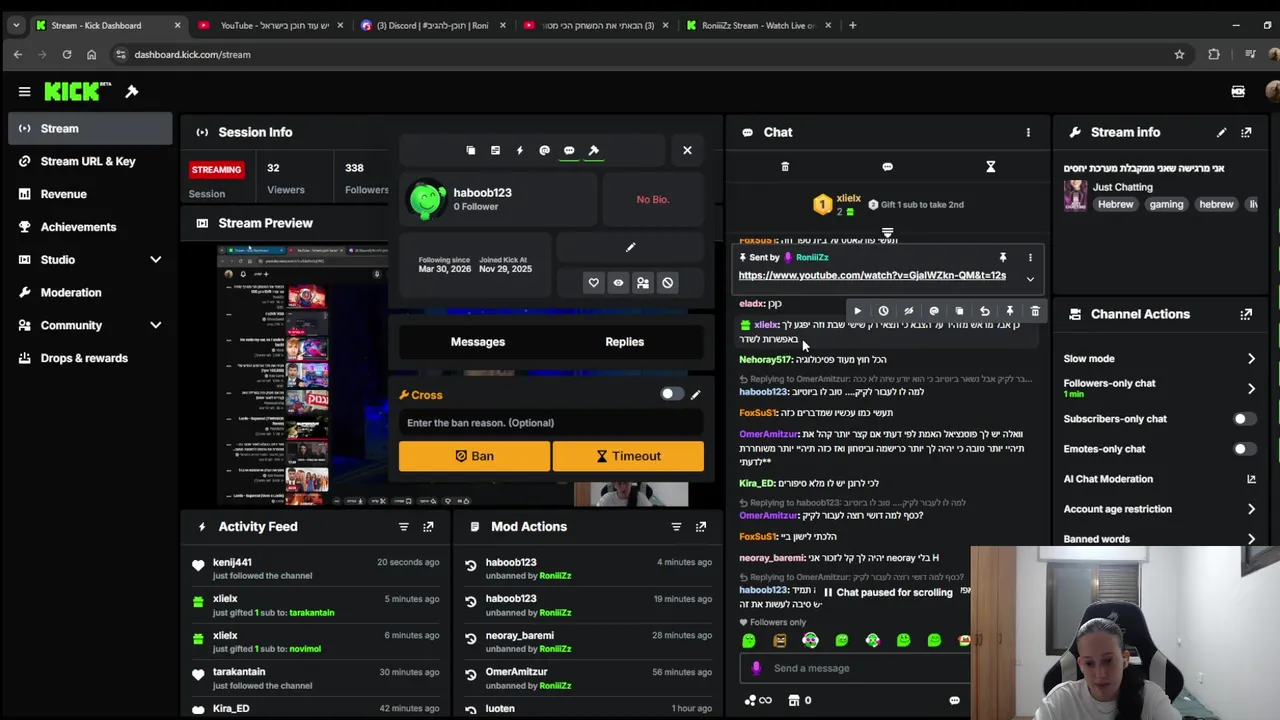Open the Achievements sidebar item
Image resolution: width=1280 pixels, height=720 pixels.
coord(90,227)
